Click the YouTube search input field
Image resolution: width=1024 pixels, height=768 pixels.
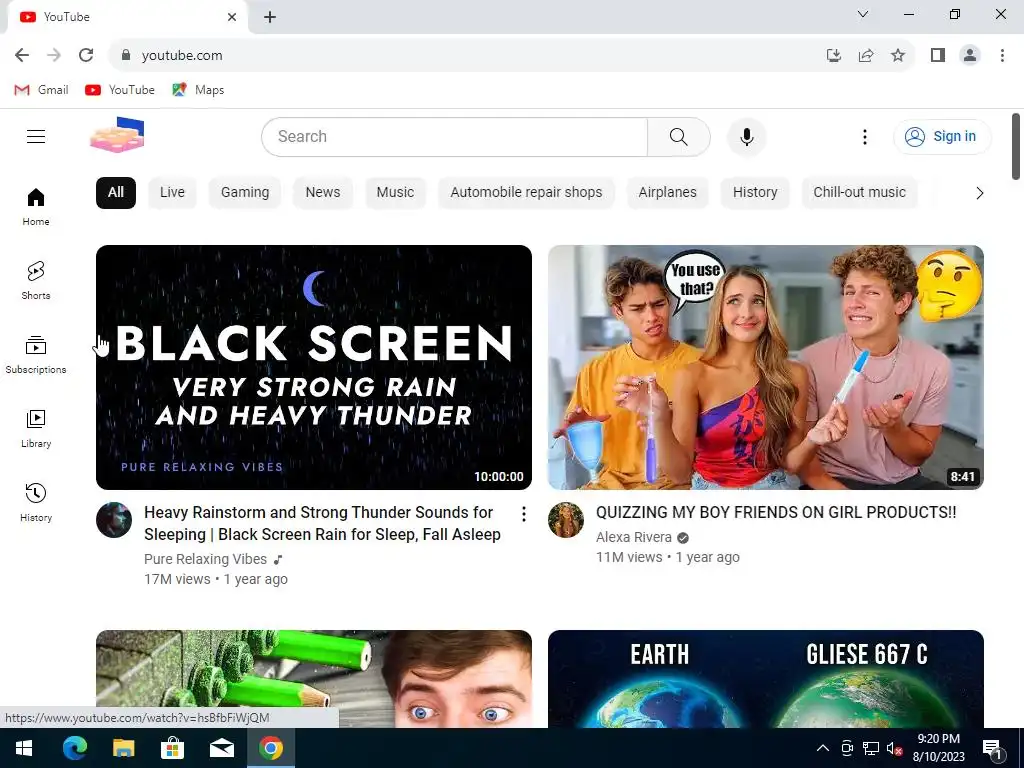[455, 137]
